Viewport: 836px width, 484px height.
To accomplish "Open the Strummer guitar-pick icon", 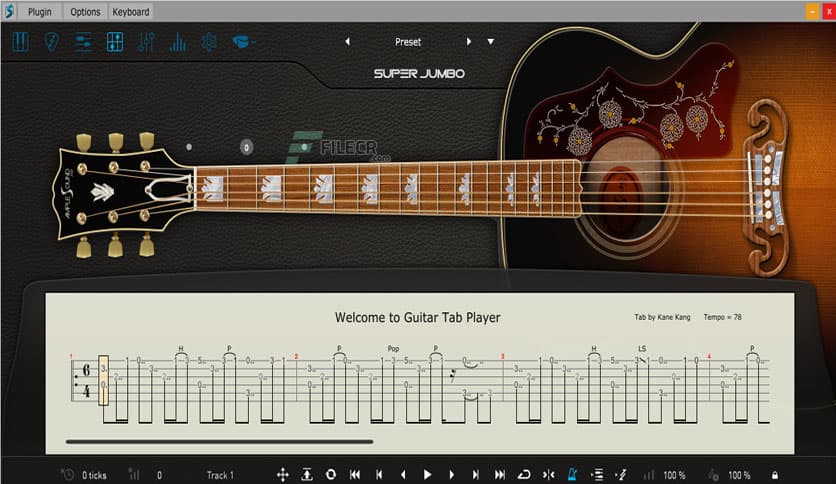I will [x=51, y=42].
